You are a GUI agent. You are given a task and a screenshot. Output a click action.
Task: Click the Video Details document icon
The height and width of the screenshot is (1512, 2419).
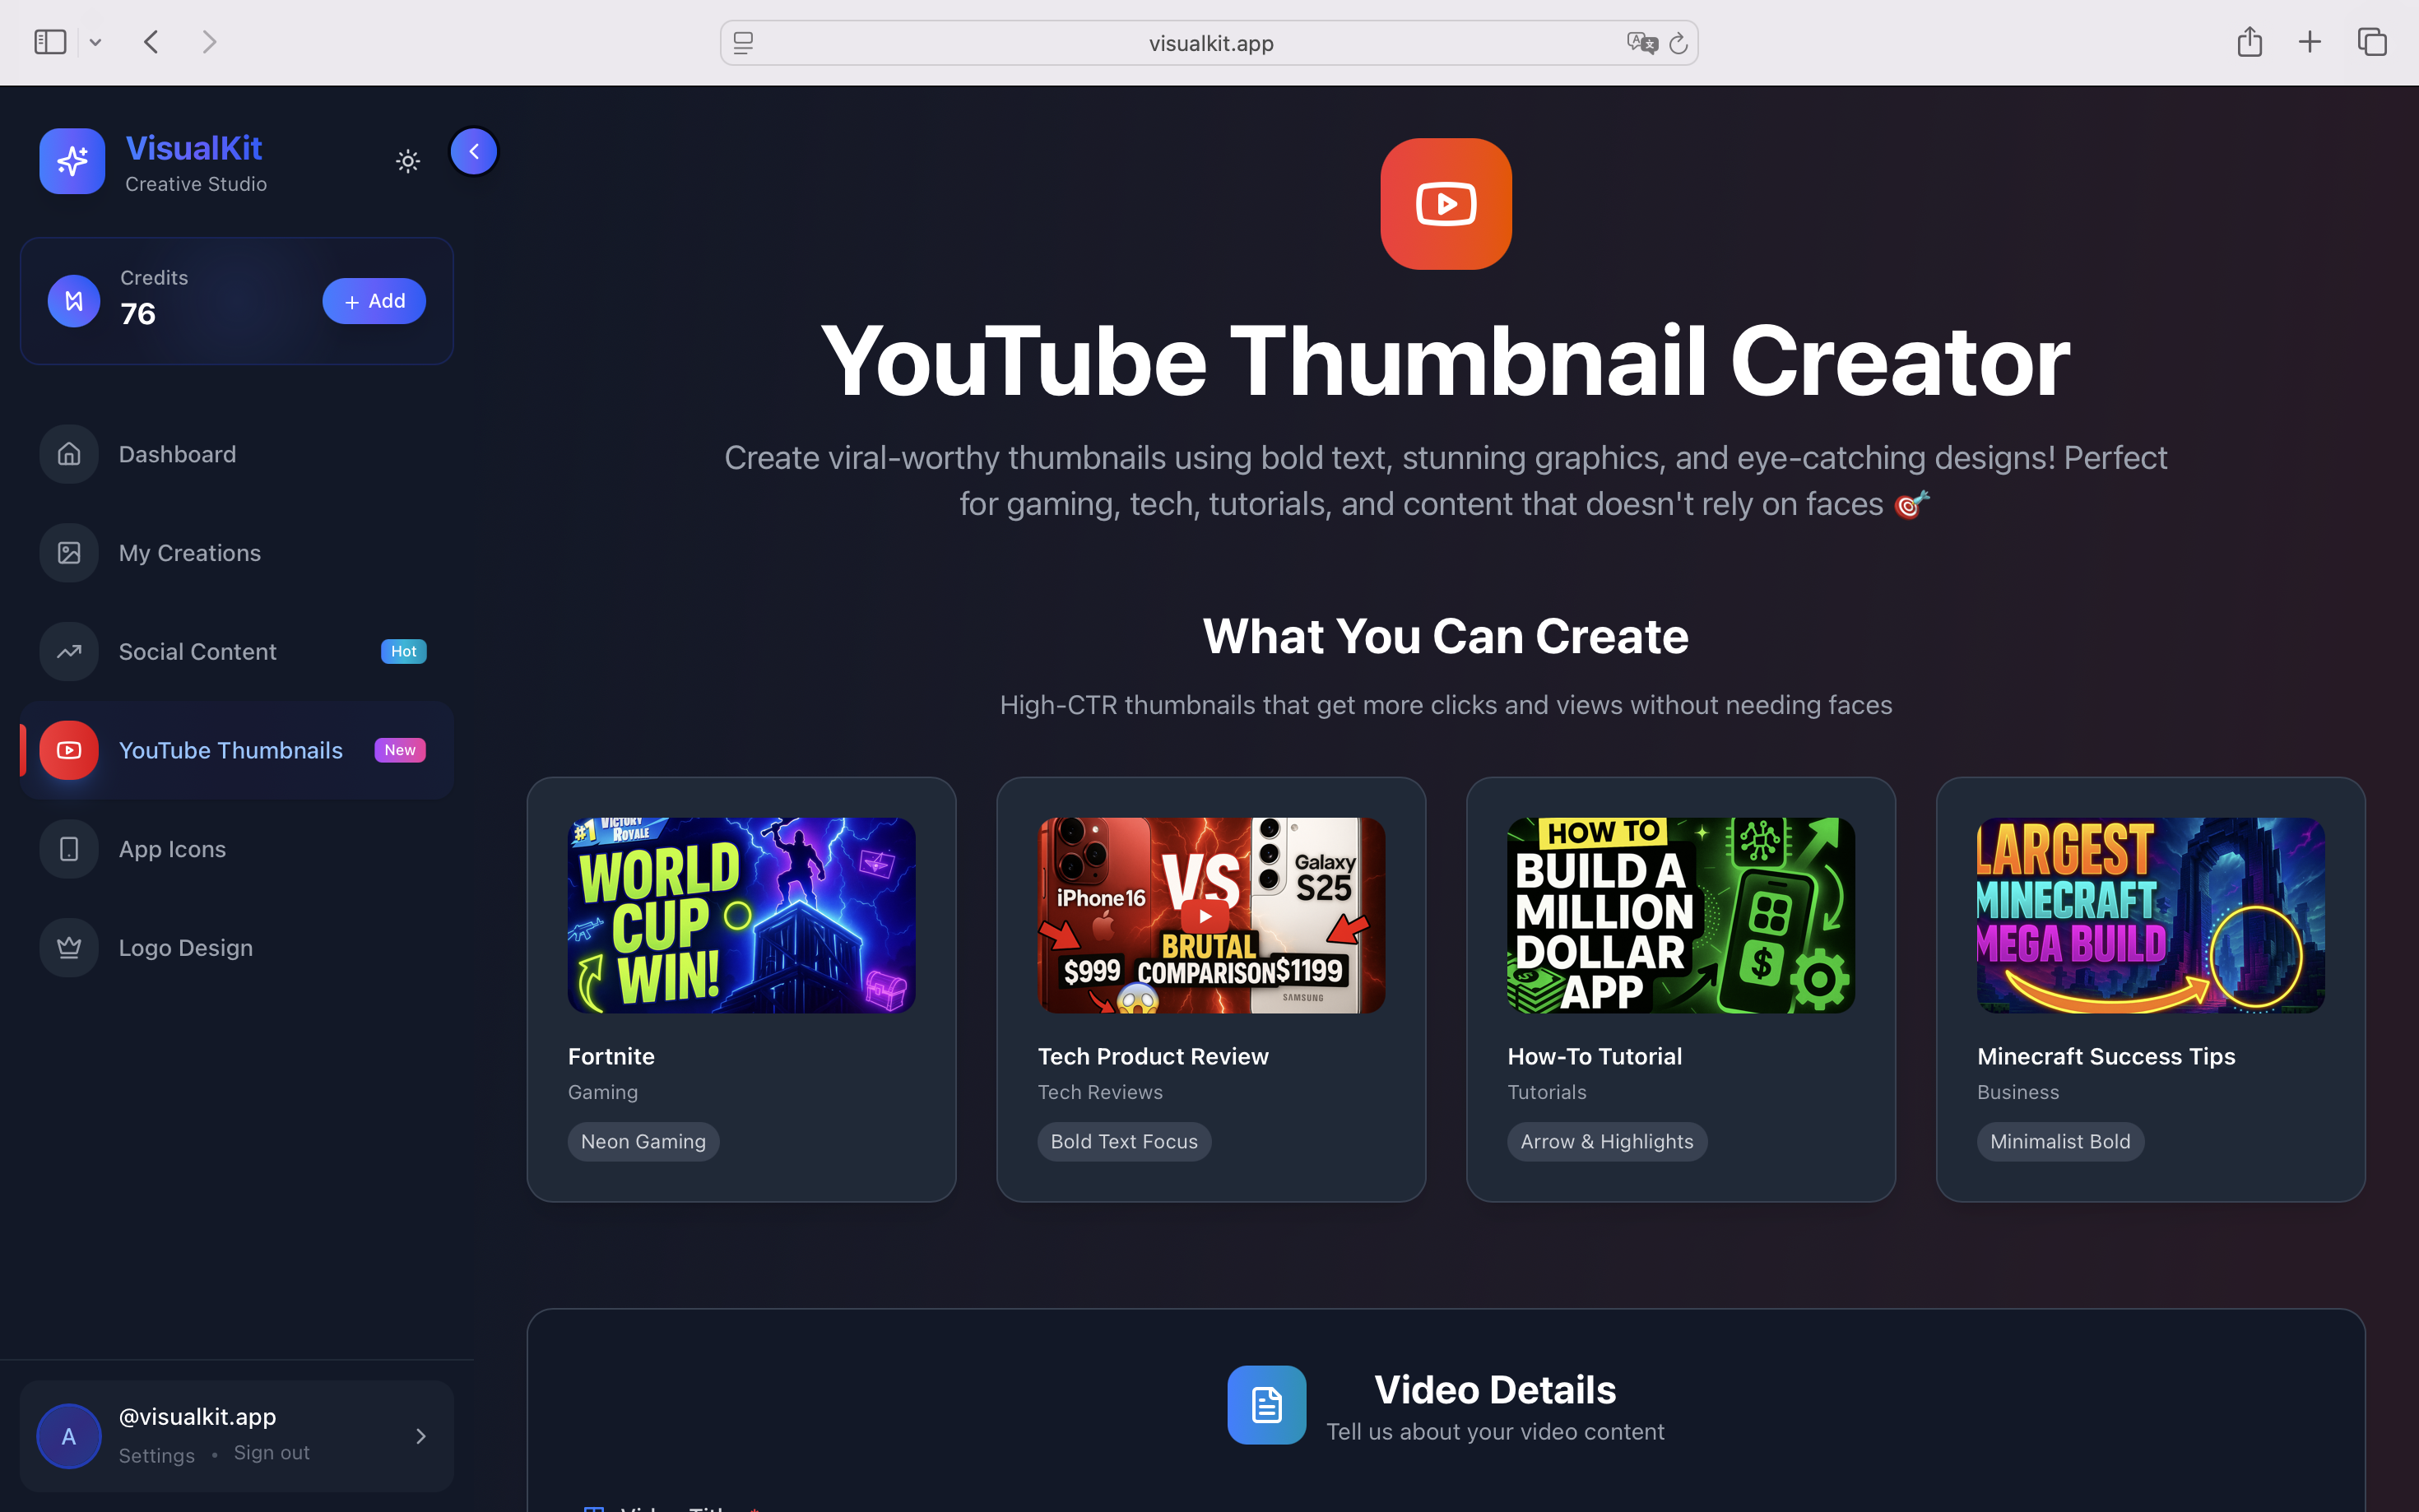(1267, 1405)
